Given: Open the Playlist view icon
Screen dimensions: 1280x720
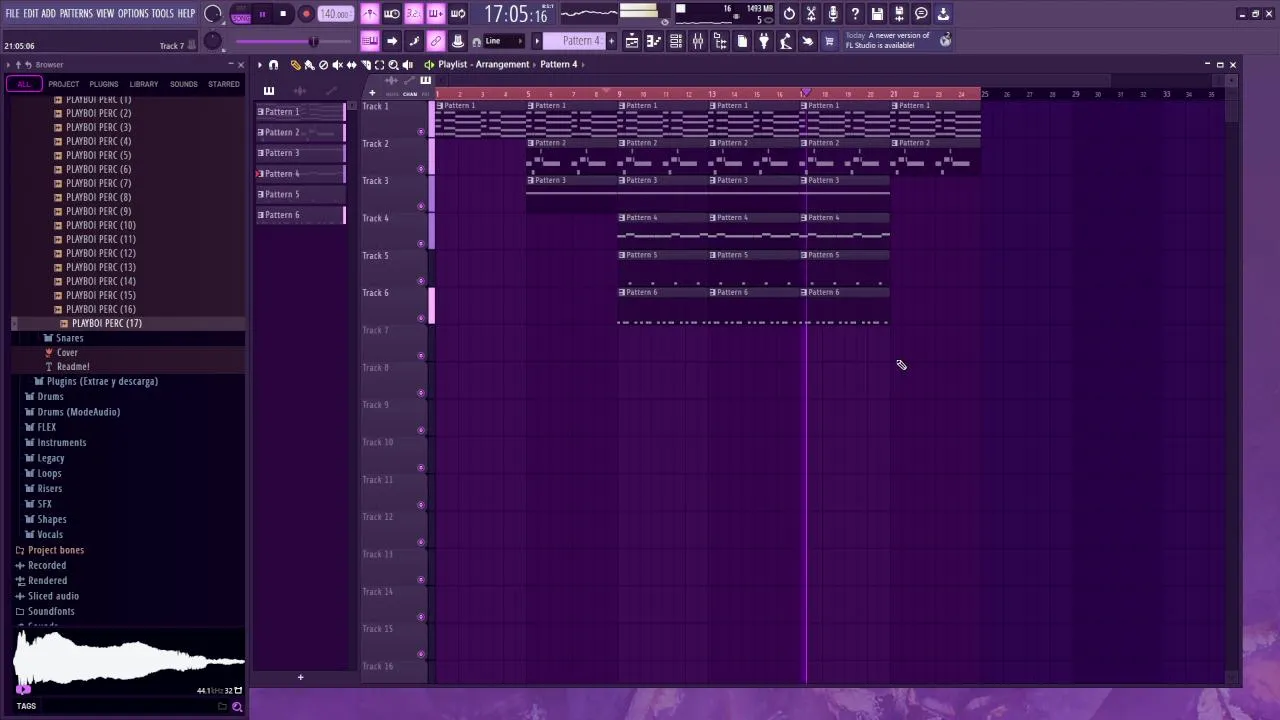Looking at the screenshot, I should (632, 41).
